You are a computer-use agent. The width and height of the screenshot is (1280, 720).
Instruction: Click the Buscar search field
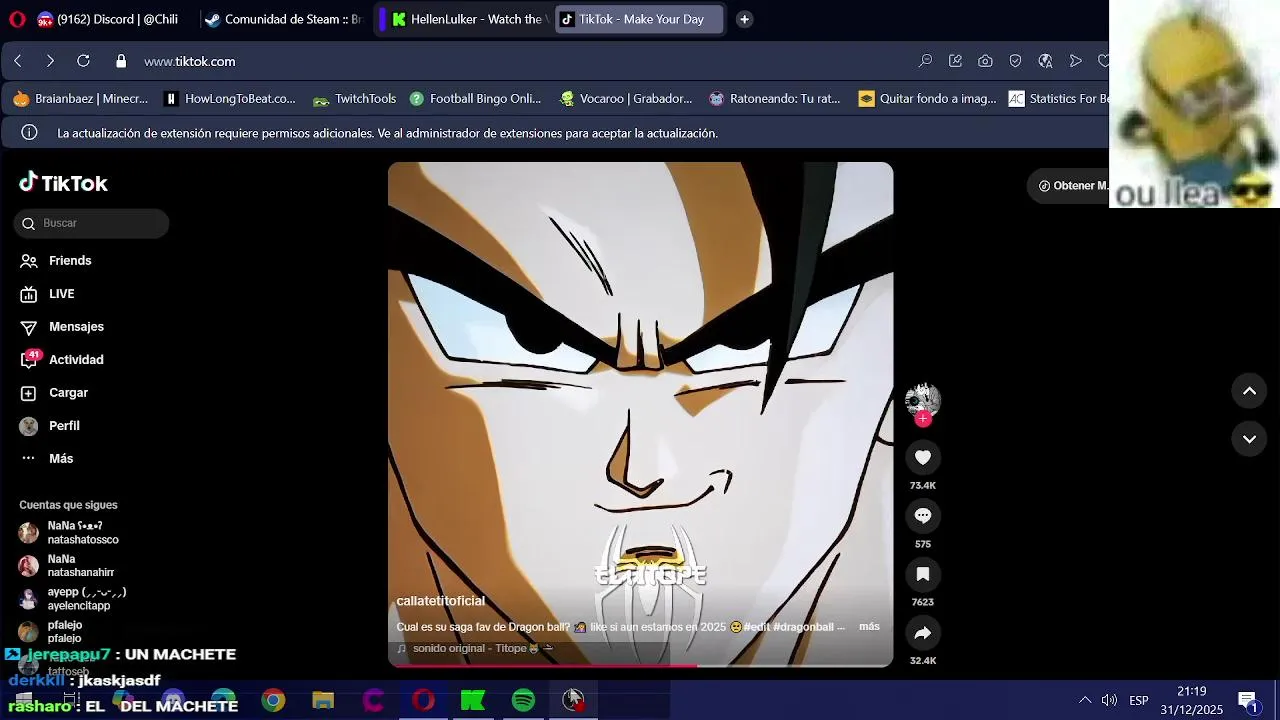(91, 223)
